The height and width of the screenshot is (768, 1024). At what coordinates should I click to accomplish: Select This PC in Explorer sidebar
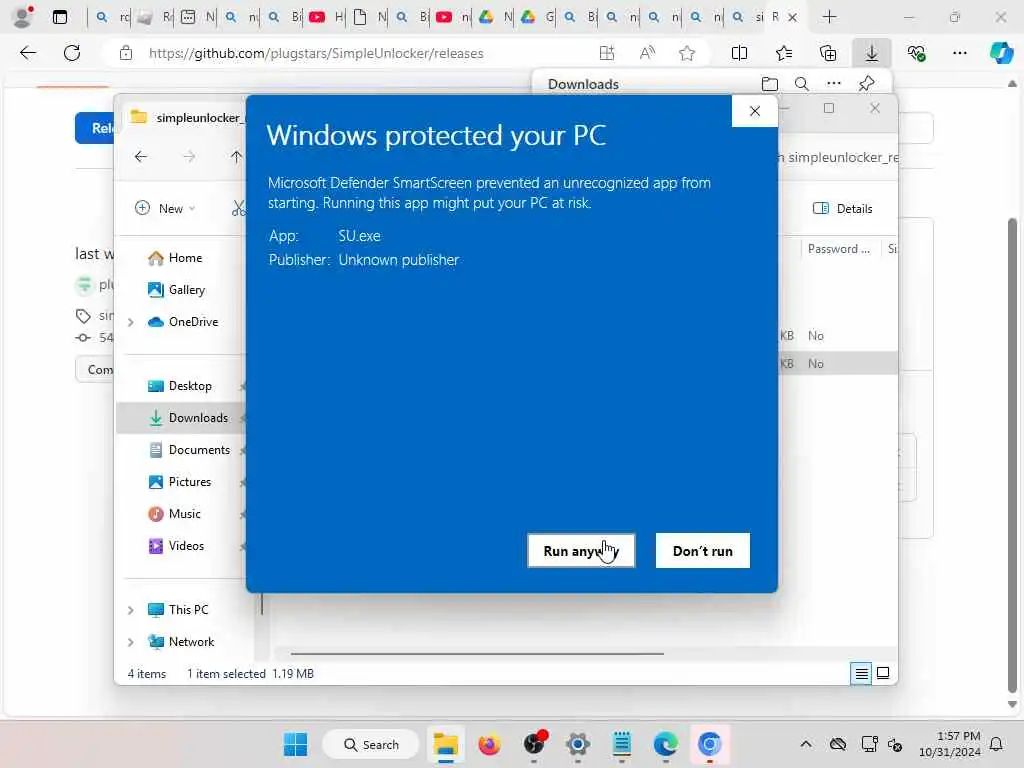coord(178,610)
